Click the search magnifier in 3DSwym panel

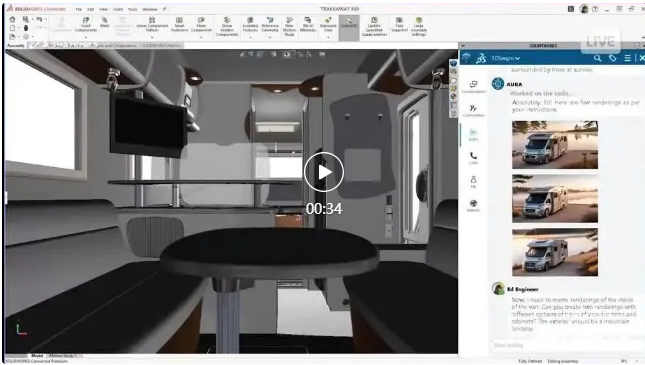[x=597, y=58]
